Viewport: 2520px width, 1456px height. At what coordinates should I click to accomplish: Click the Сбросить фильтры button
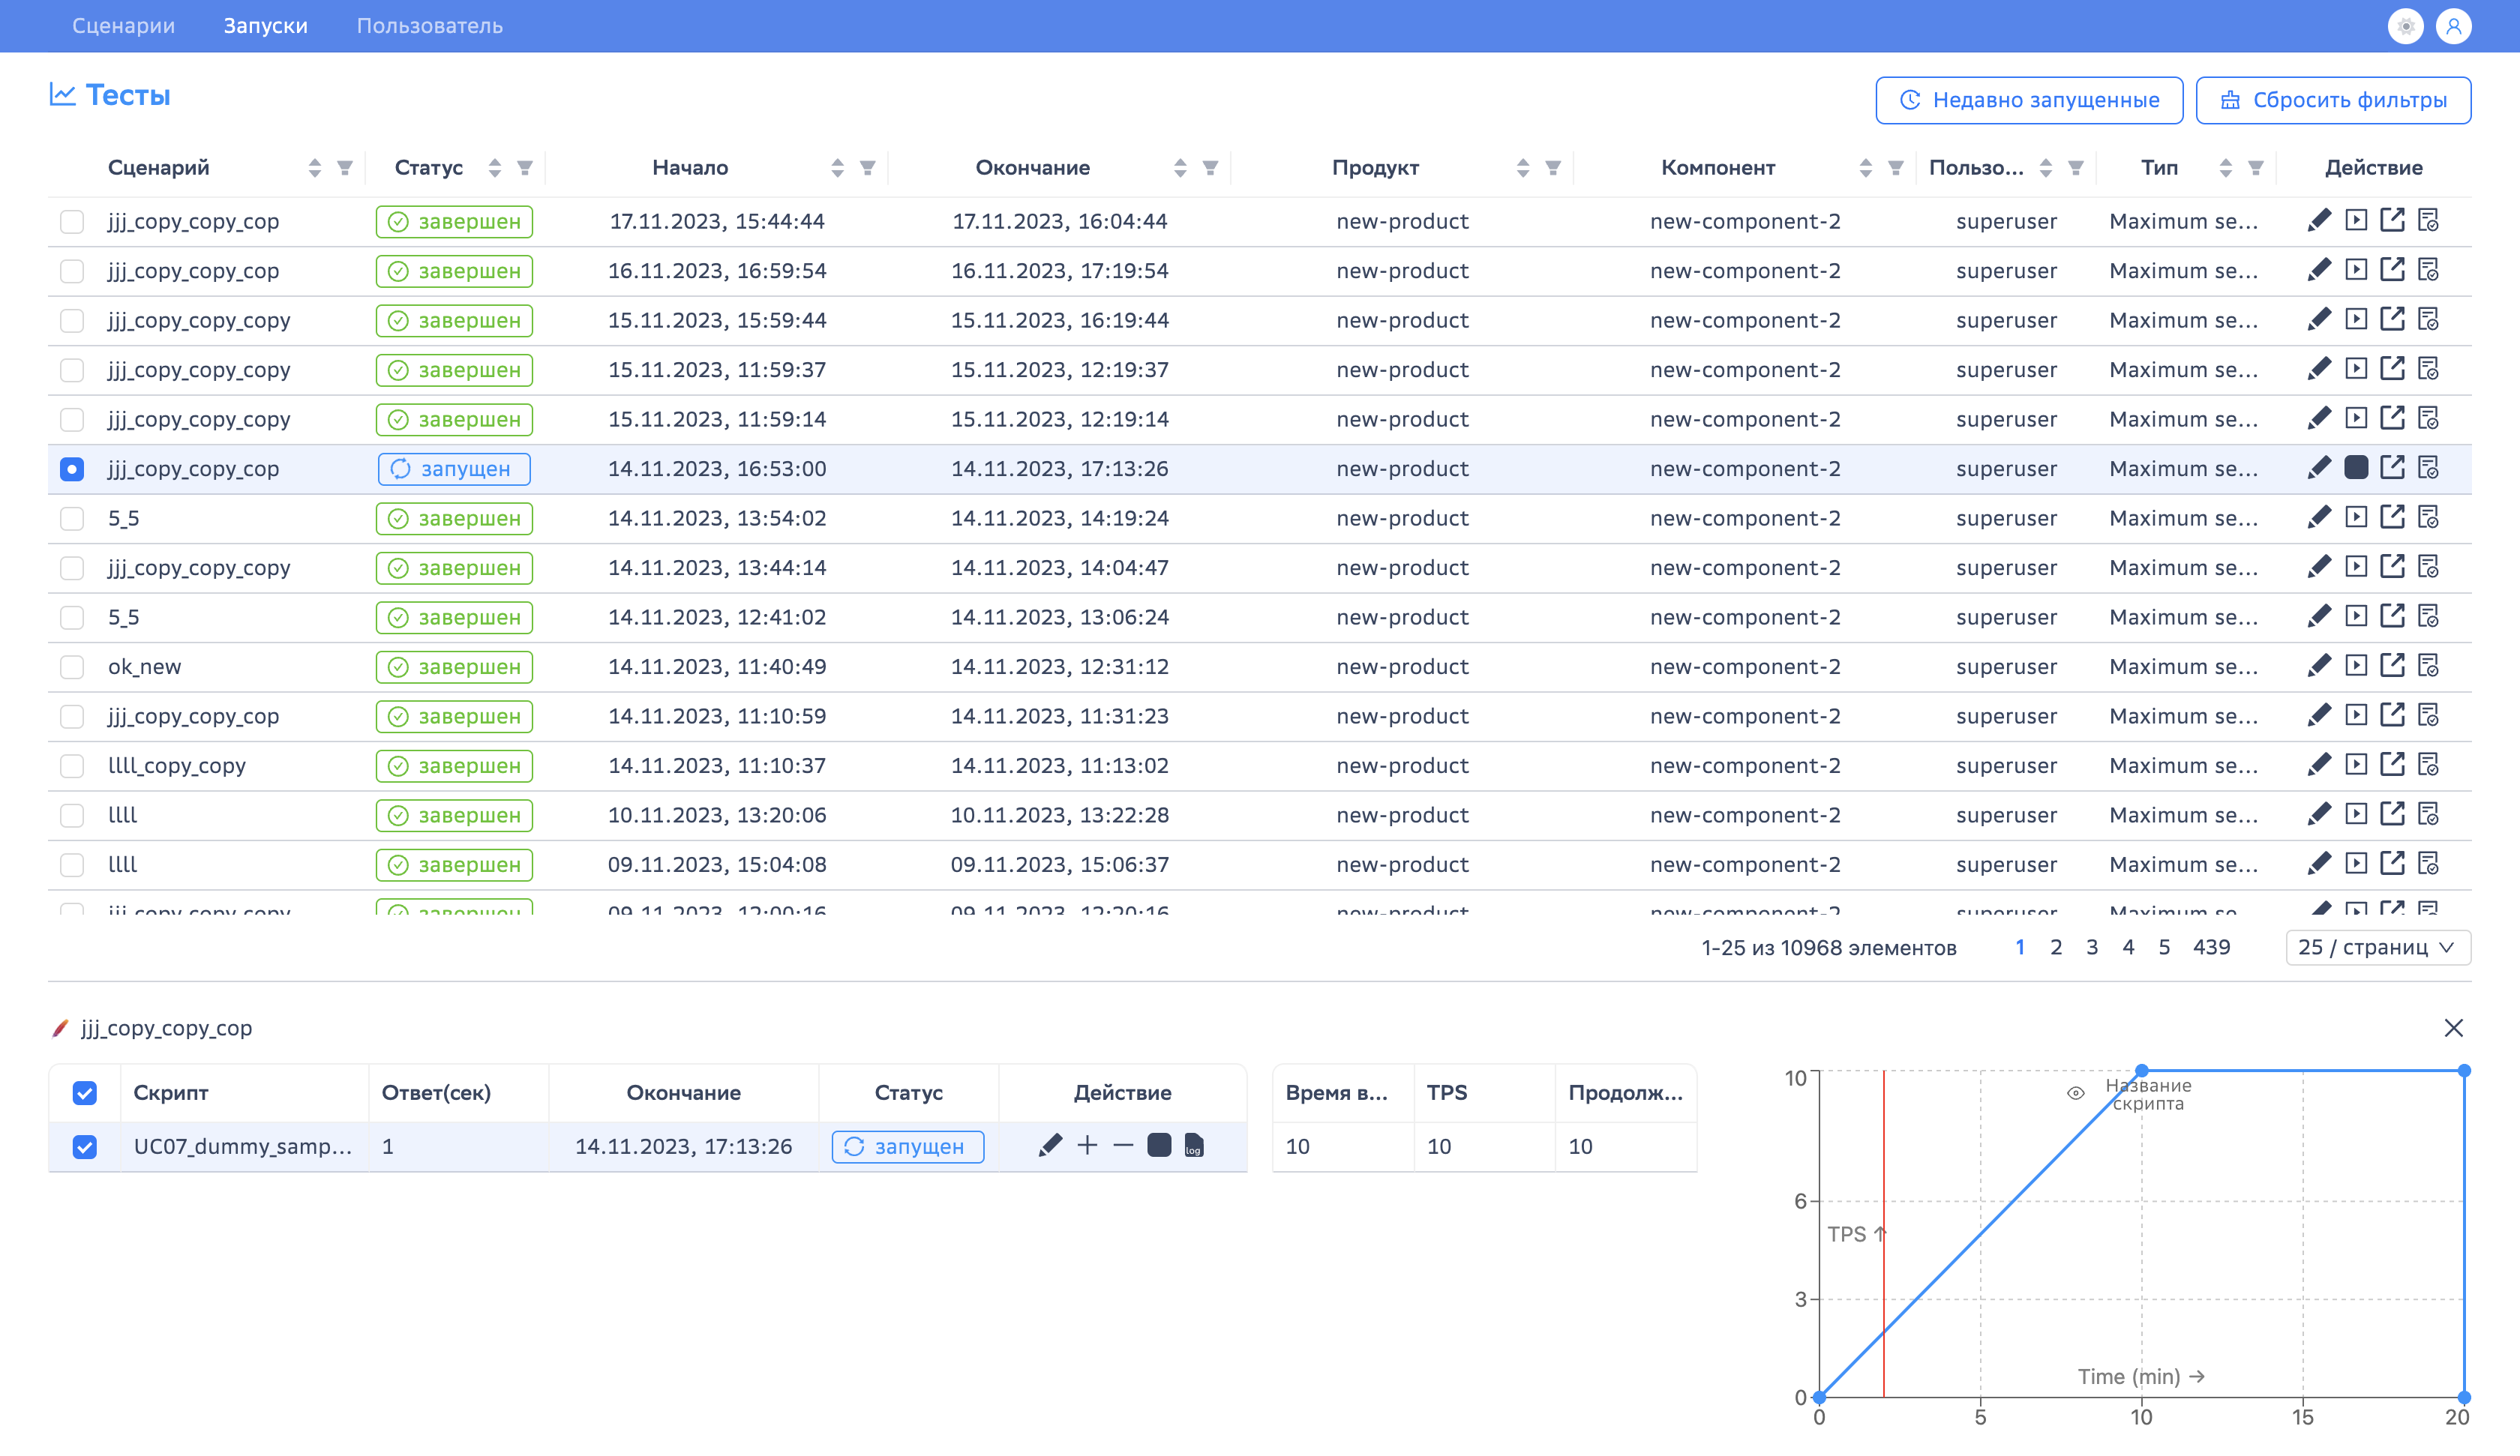coord(2333,100)
